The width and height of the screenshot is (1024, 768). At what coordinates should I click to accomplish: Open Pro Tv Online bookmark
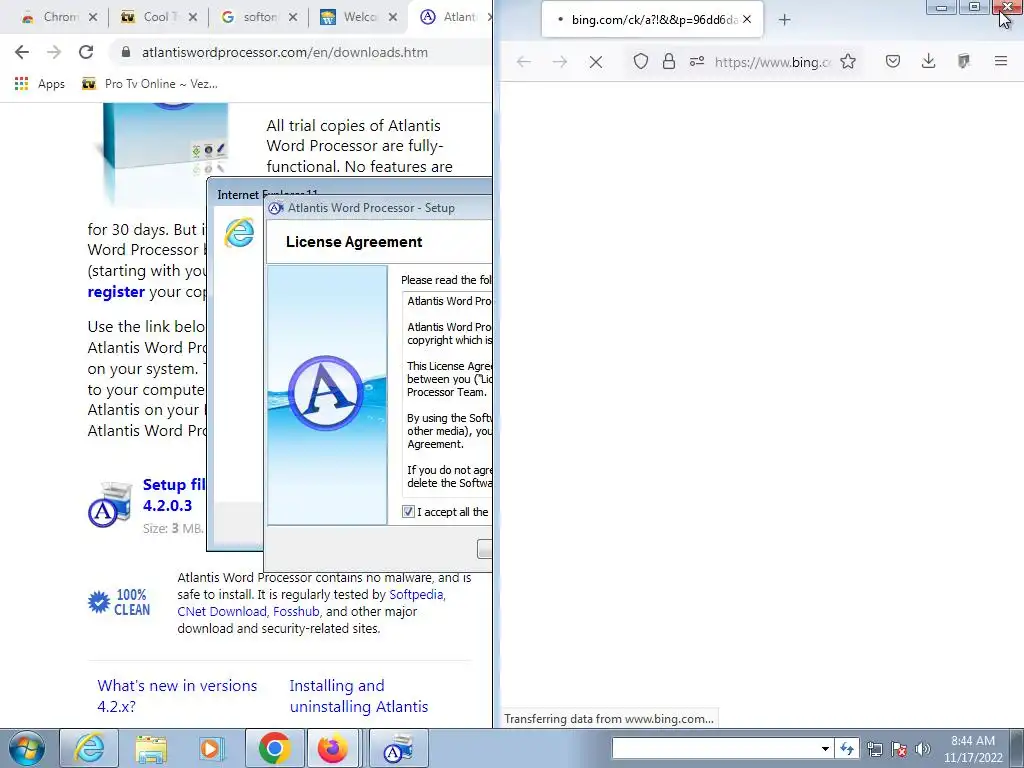150,84
